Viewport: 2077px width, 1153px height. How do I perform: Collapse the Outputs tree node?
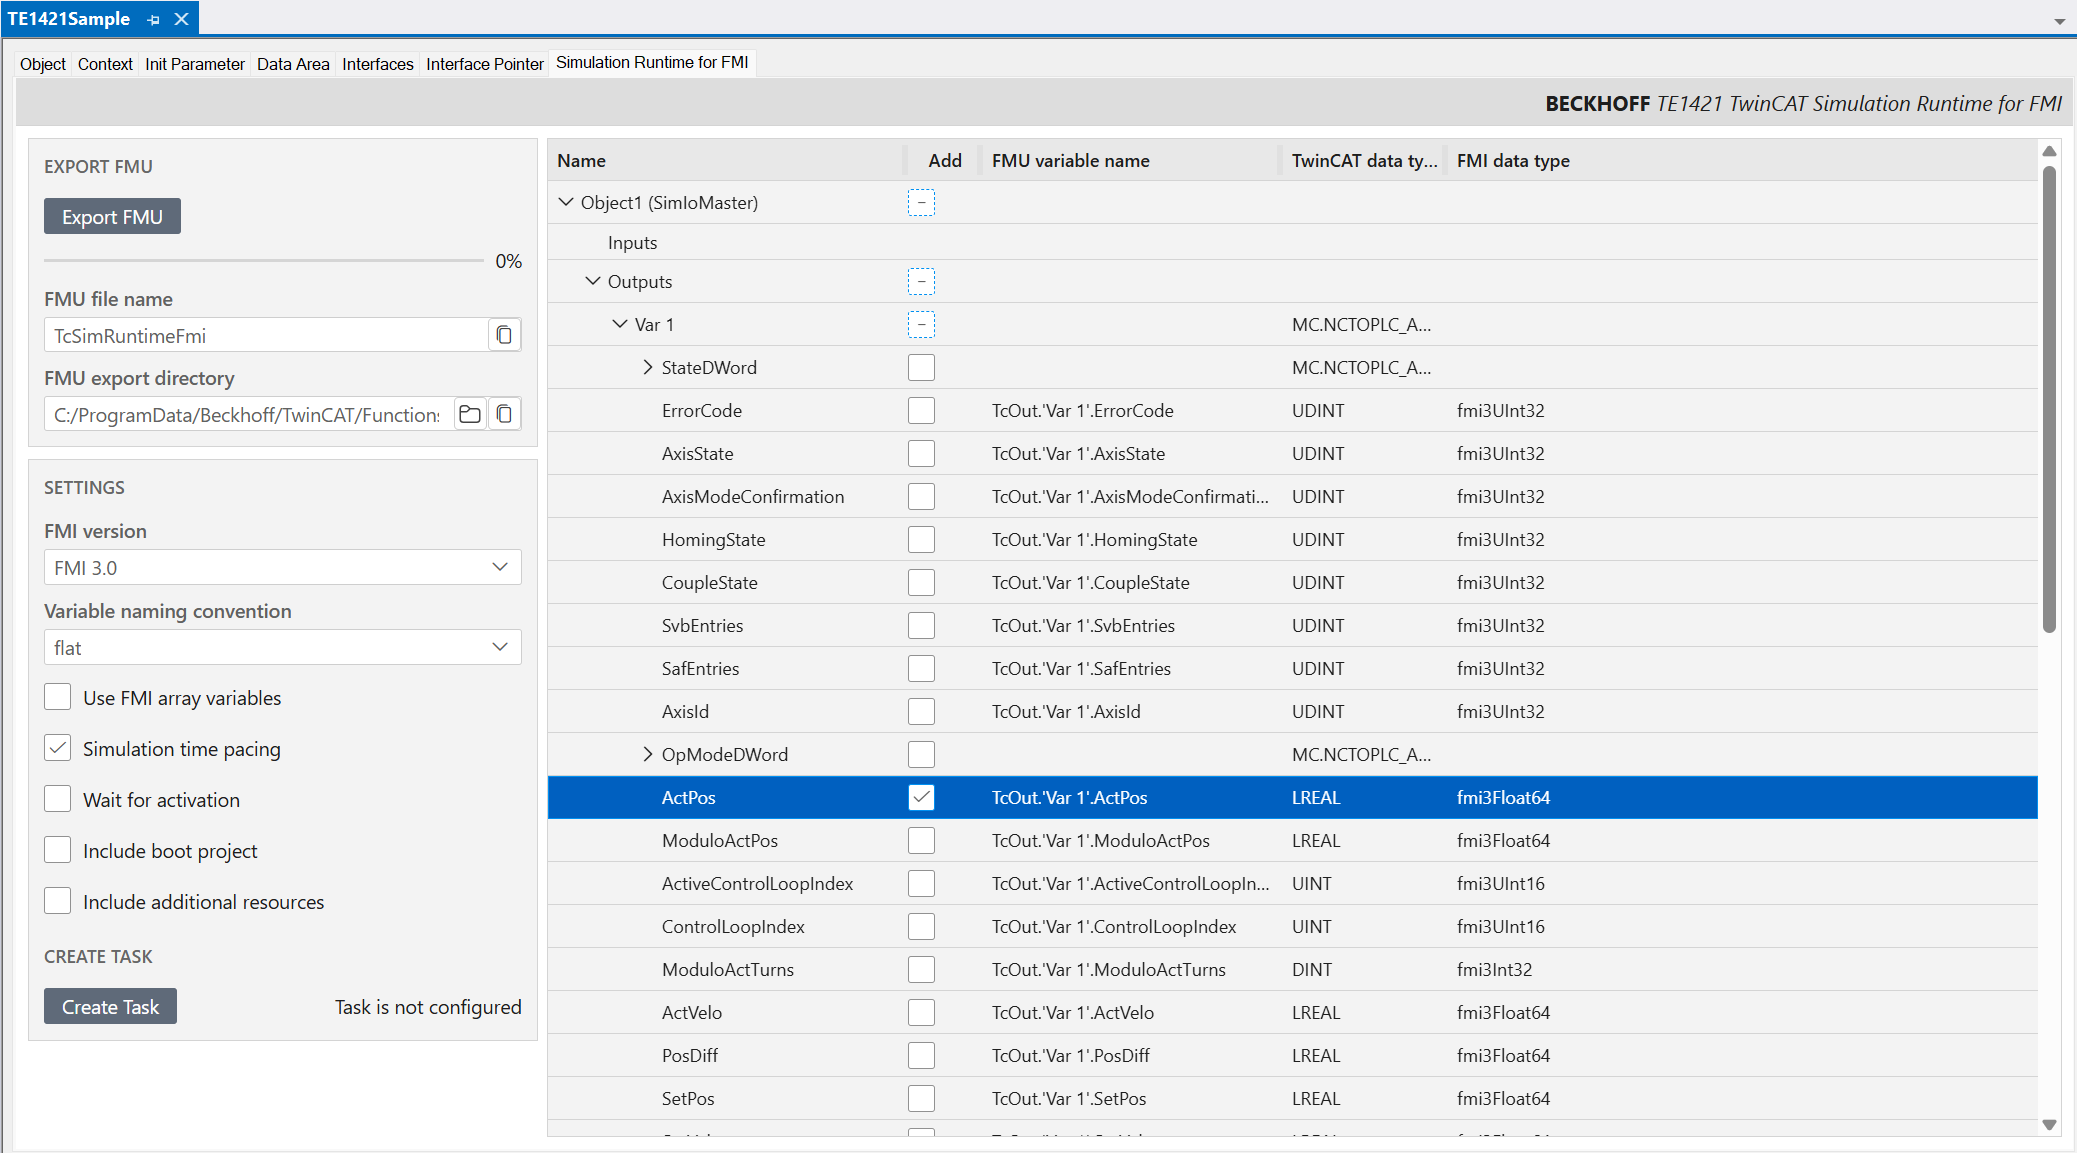click(x=593, y=281)
